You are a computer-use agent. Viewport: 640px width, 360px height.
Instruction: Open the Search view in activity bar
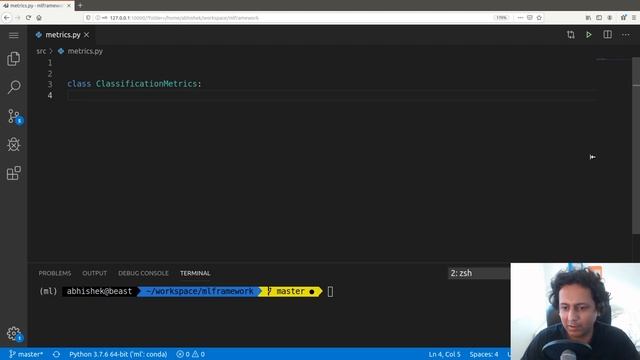pos(14,87)
